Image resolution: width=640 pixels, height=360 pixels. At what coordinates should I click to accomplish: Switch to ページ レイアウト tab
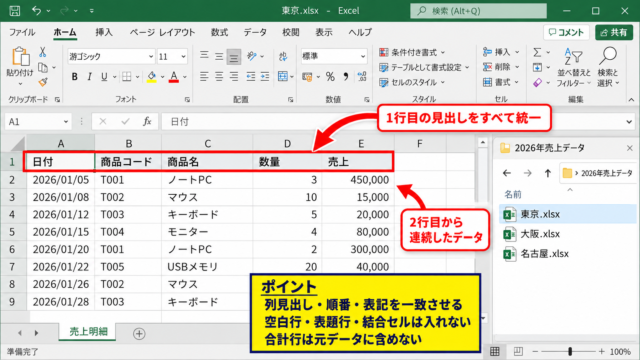(x=162, y=32)
